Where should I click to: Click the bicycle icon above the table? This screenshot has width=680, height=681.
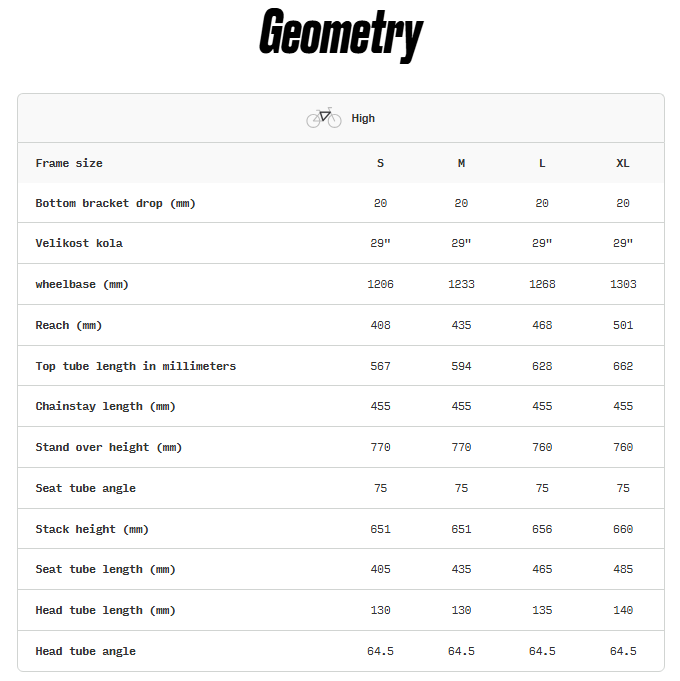pos(323,118)
